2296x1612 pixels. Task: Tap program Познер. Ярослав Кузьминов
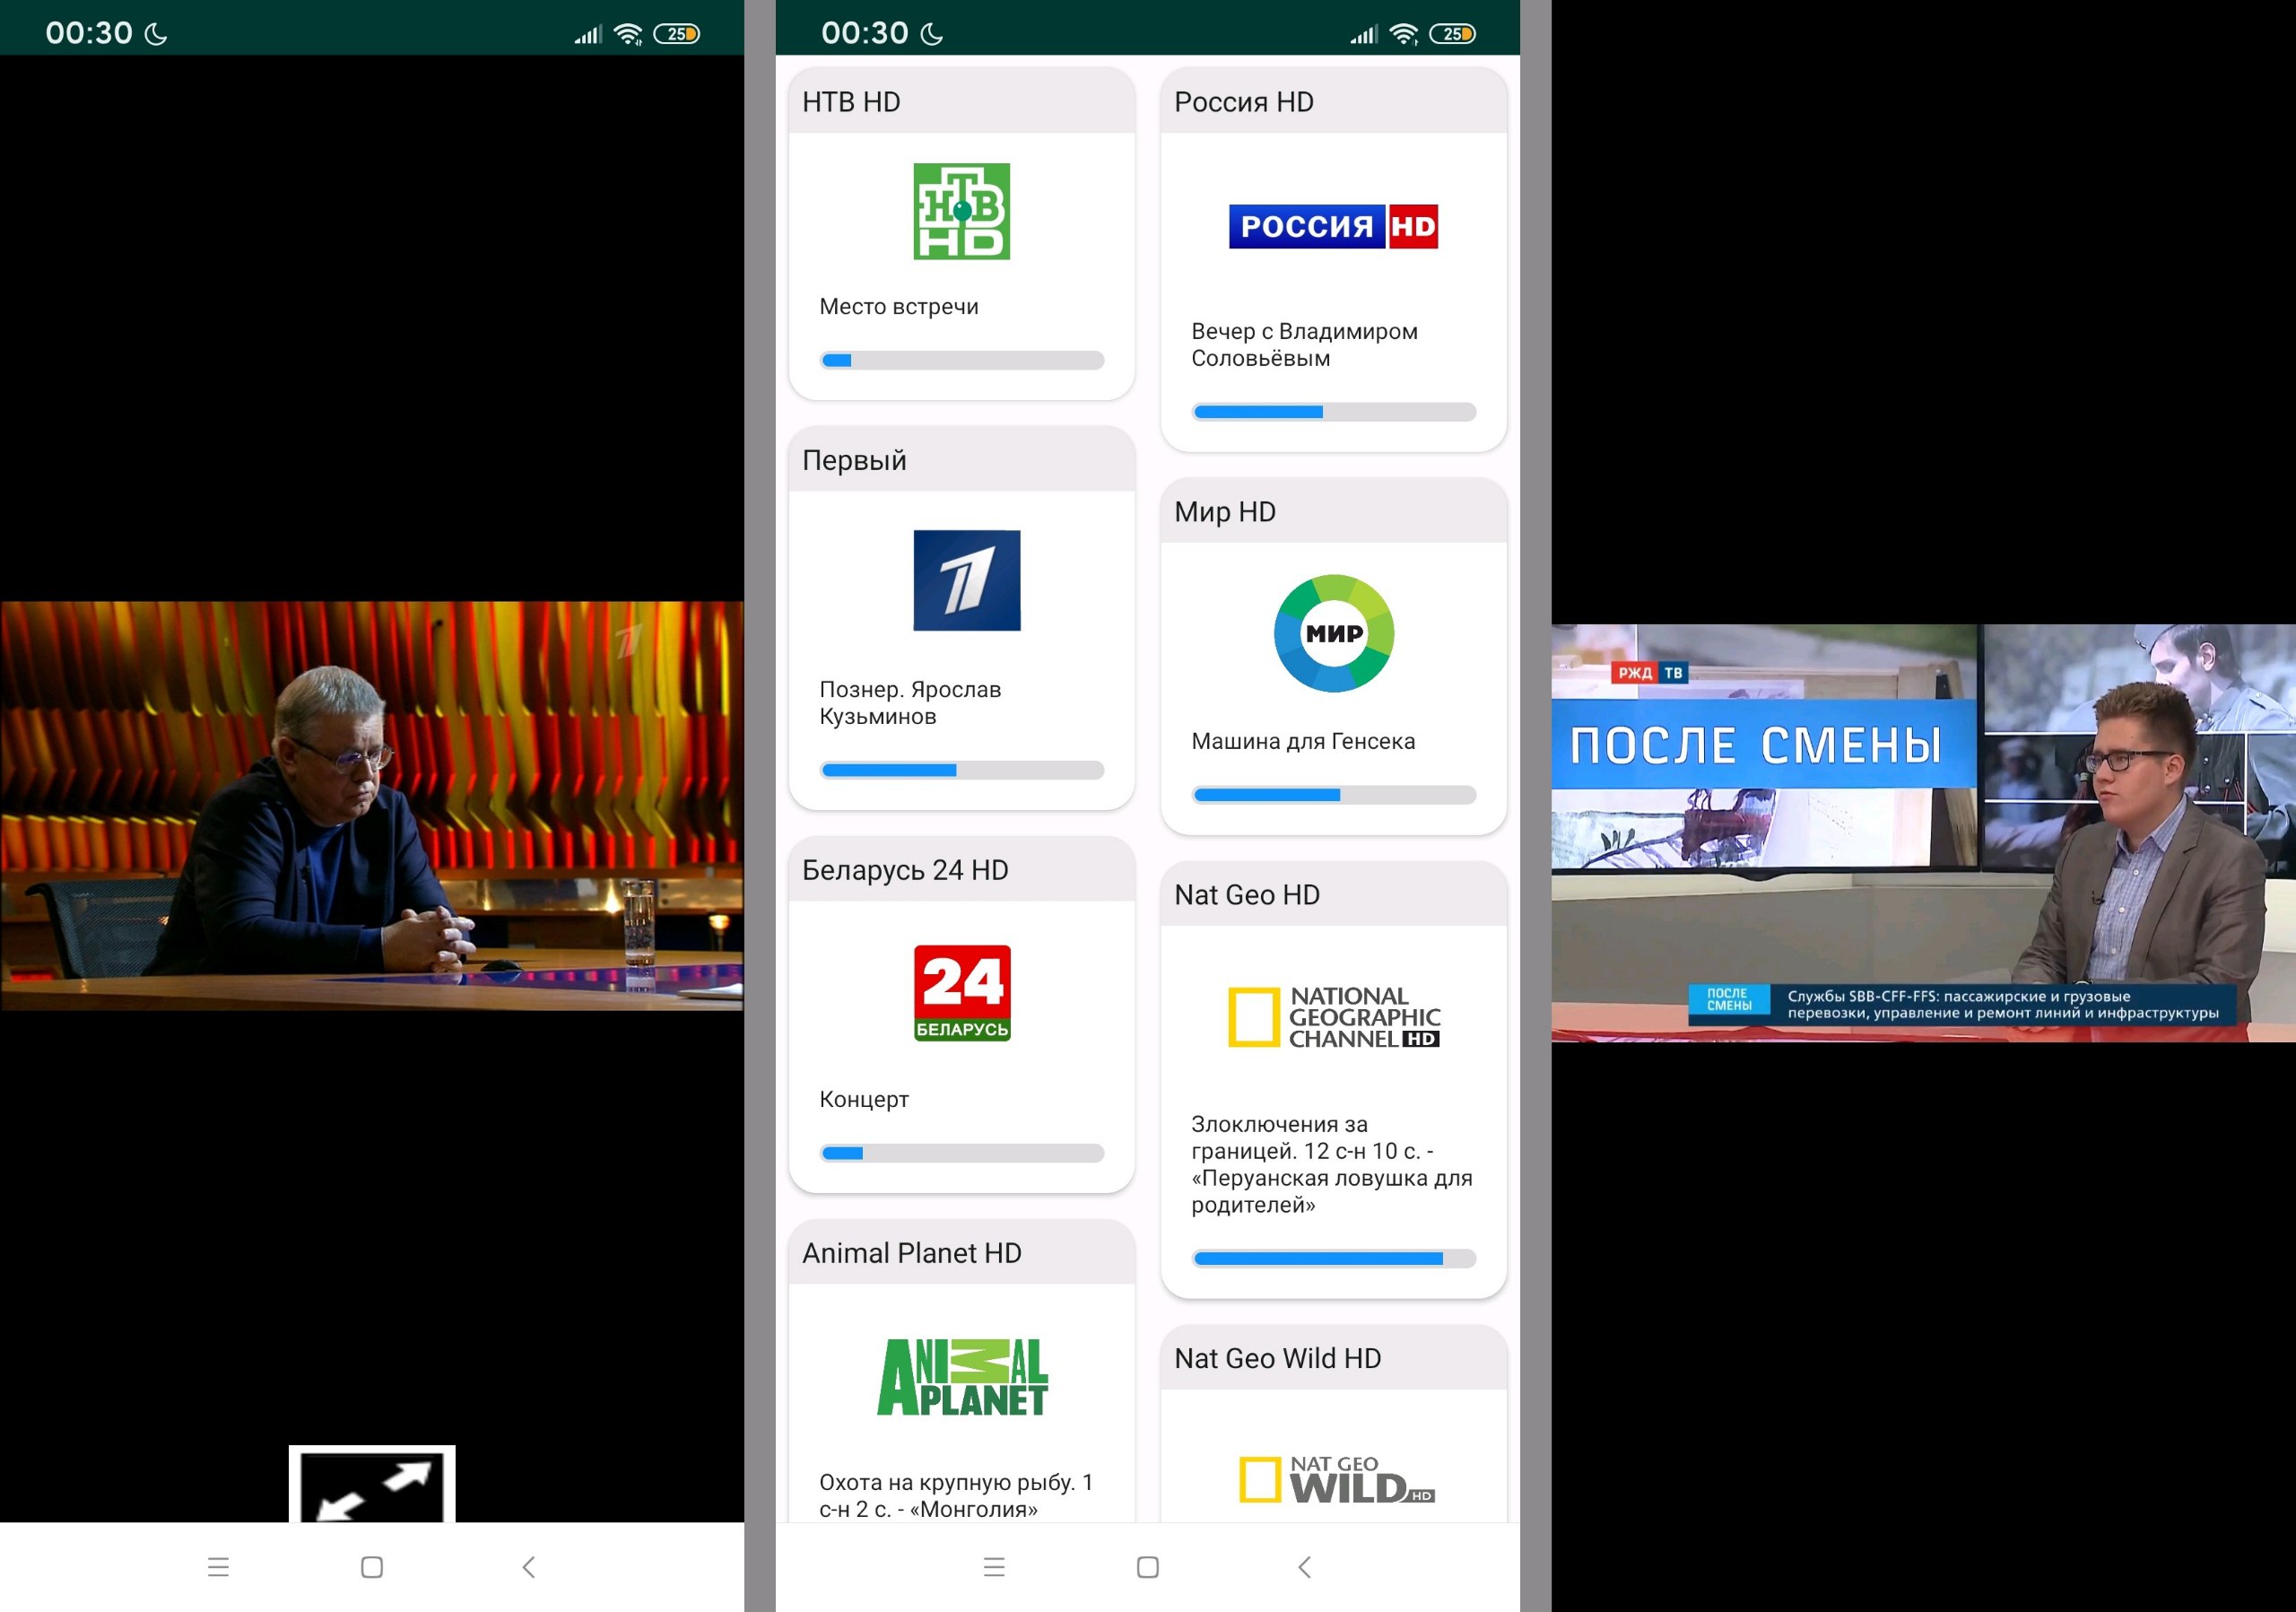(x=909, y=703)
